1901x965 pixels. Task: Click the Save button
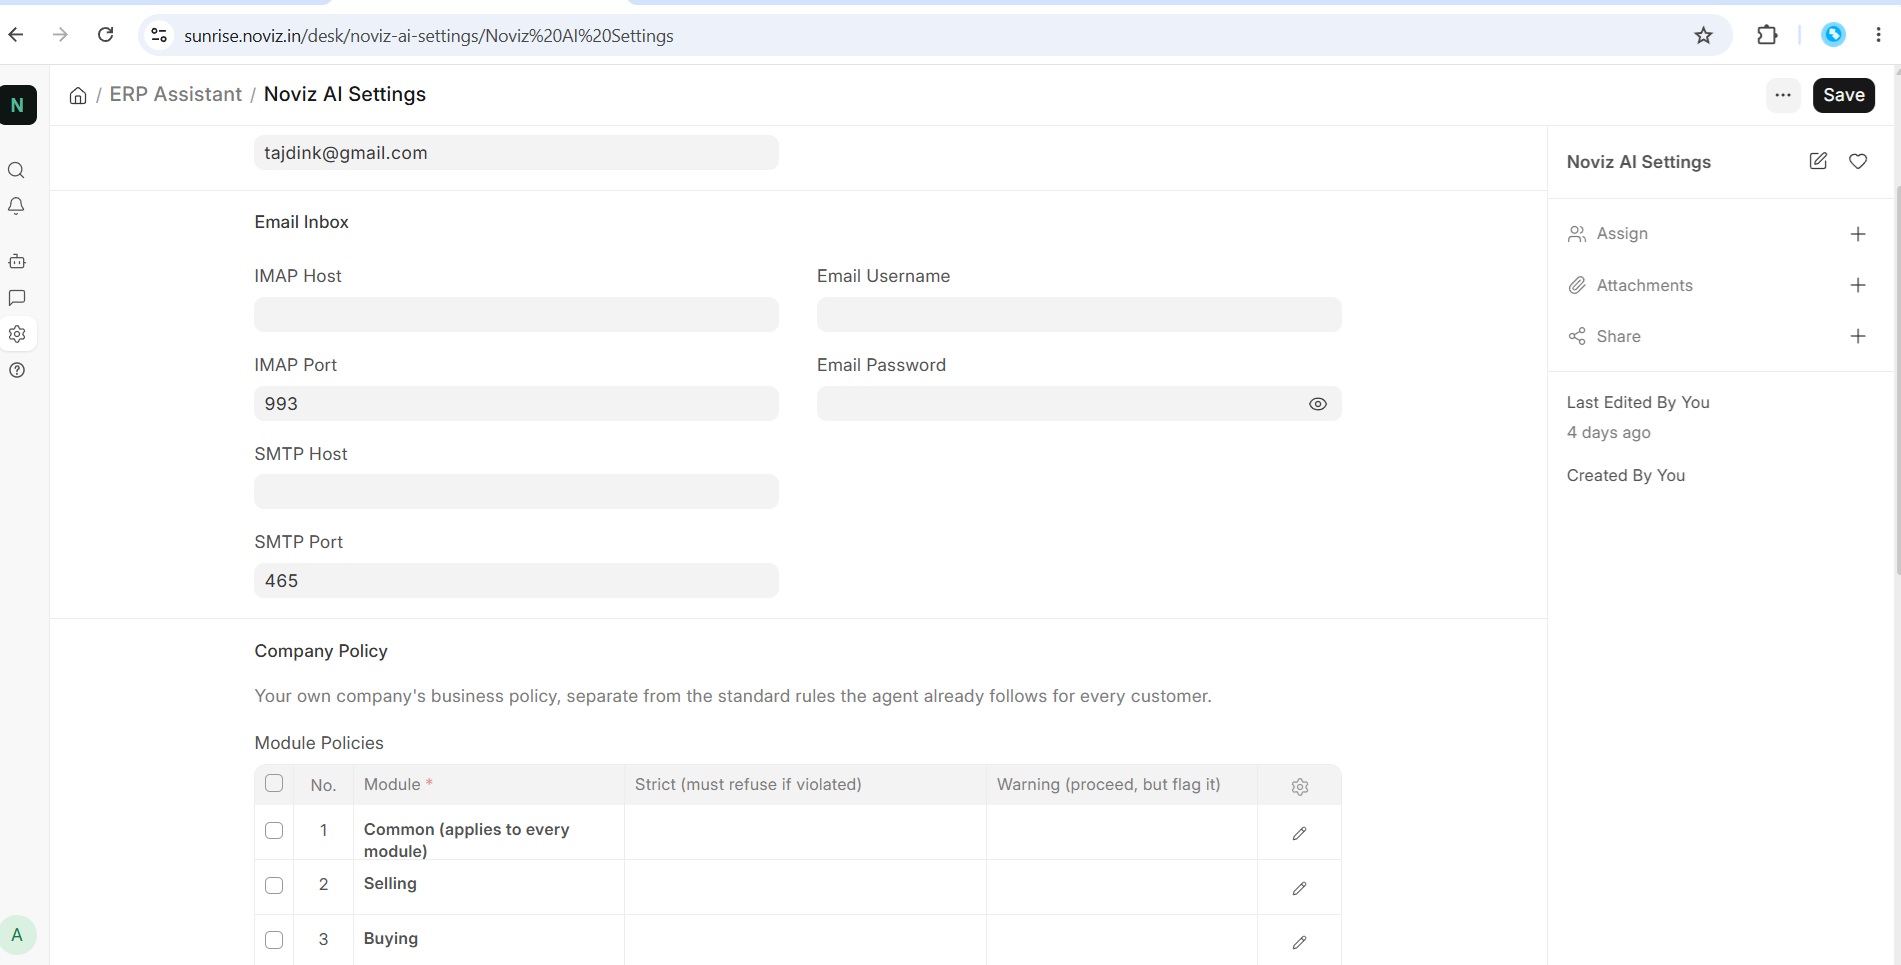coord(1843,95)
